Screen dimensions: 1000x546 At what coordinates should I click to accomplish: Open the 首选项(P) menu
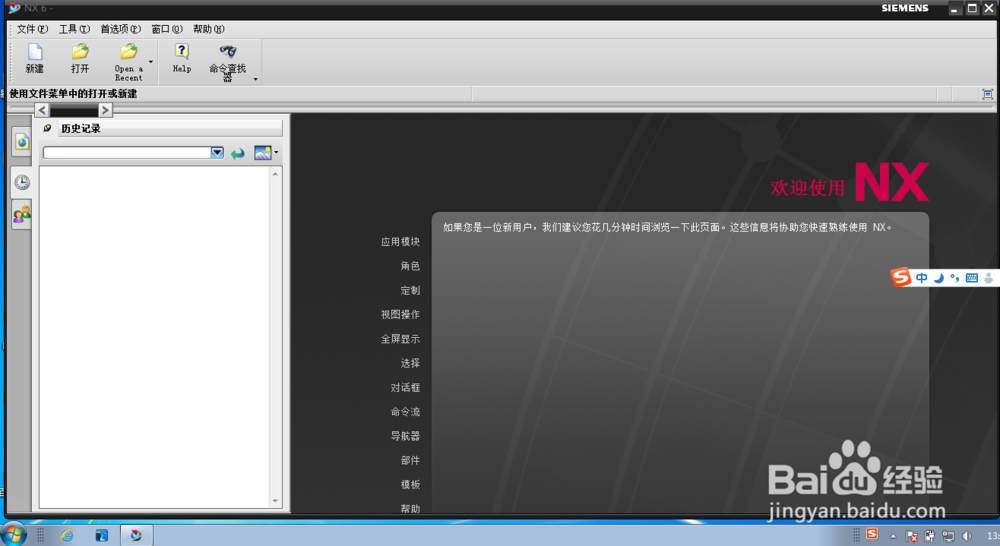(x=121, y=29)
